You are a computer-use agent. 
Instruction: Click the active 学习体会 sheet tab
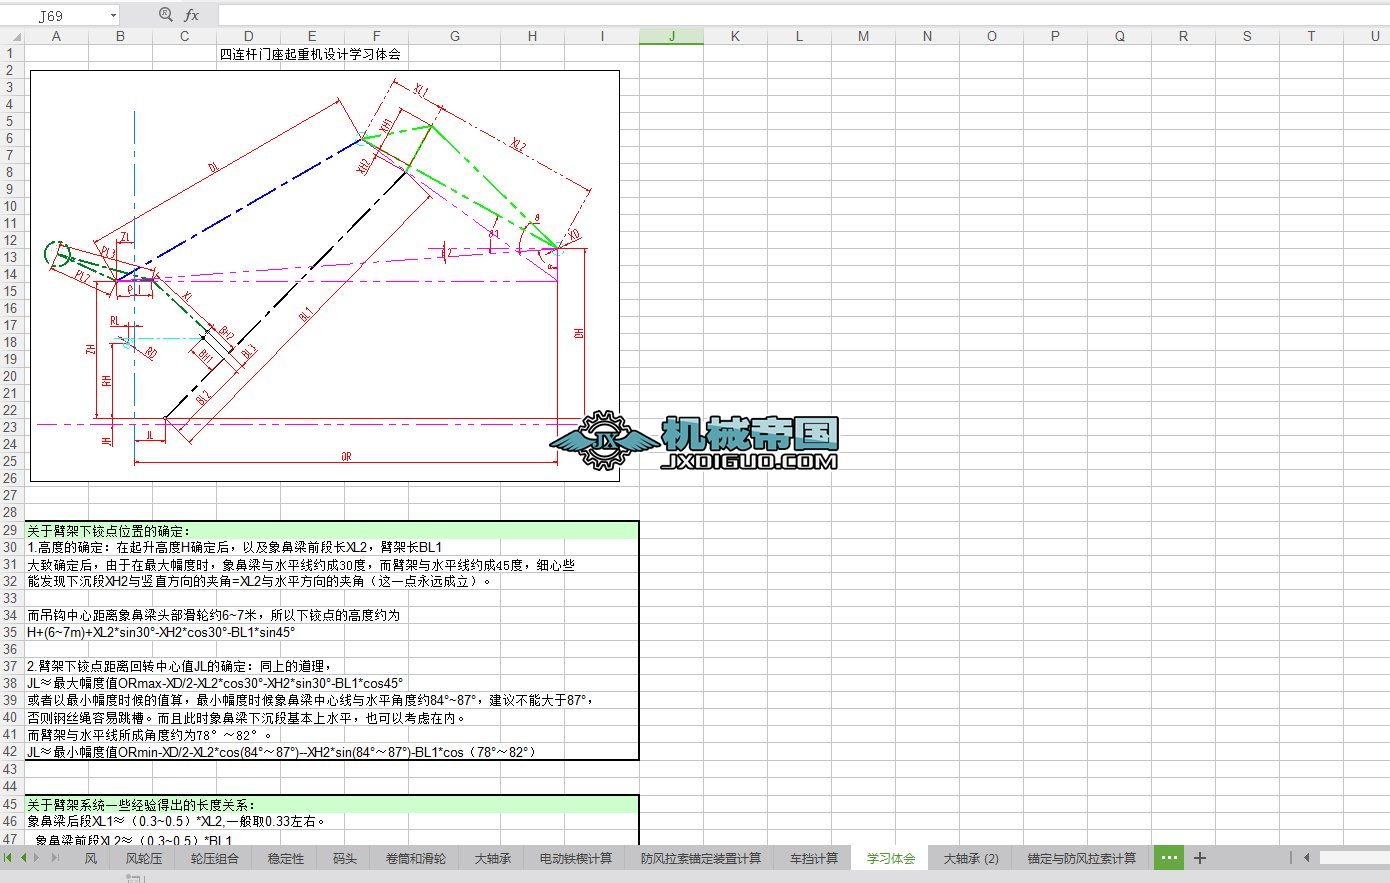(x=891, y=858)
